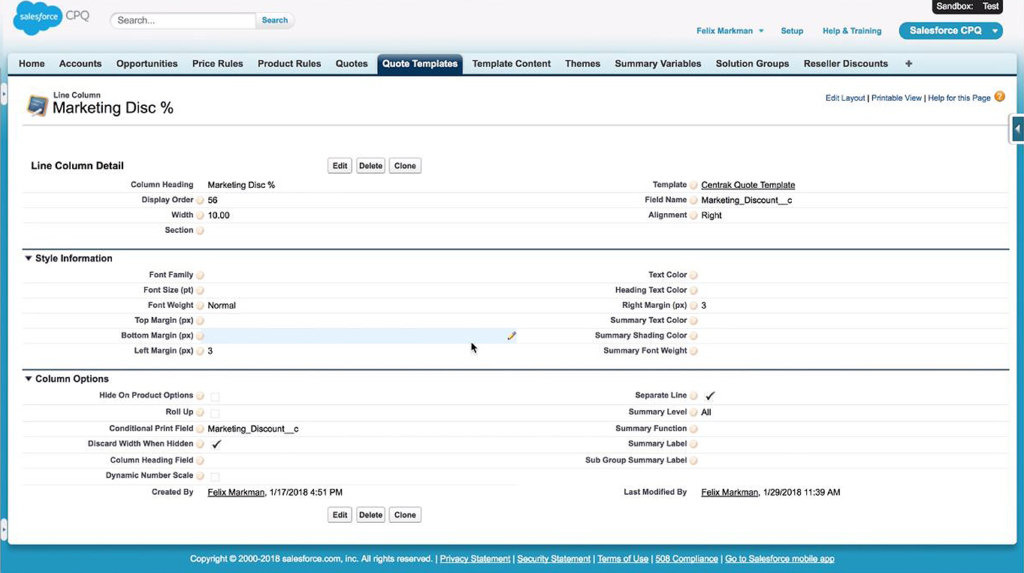The height and width of the screenshot is (573, 1024).
Task: Toggle the Dynamic Number Scale checkbox
Action: 215,476
